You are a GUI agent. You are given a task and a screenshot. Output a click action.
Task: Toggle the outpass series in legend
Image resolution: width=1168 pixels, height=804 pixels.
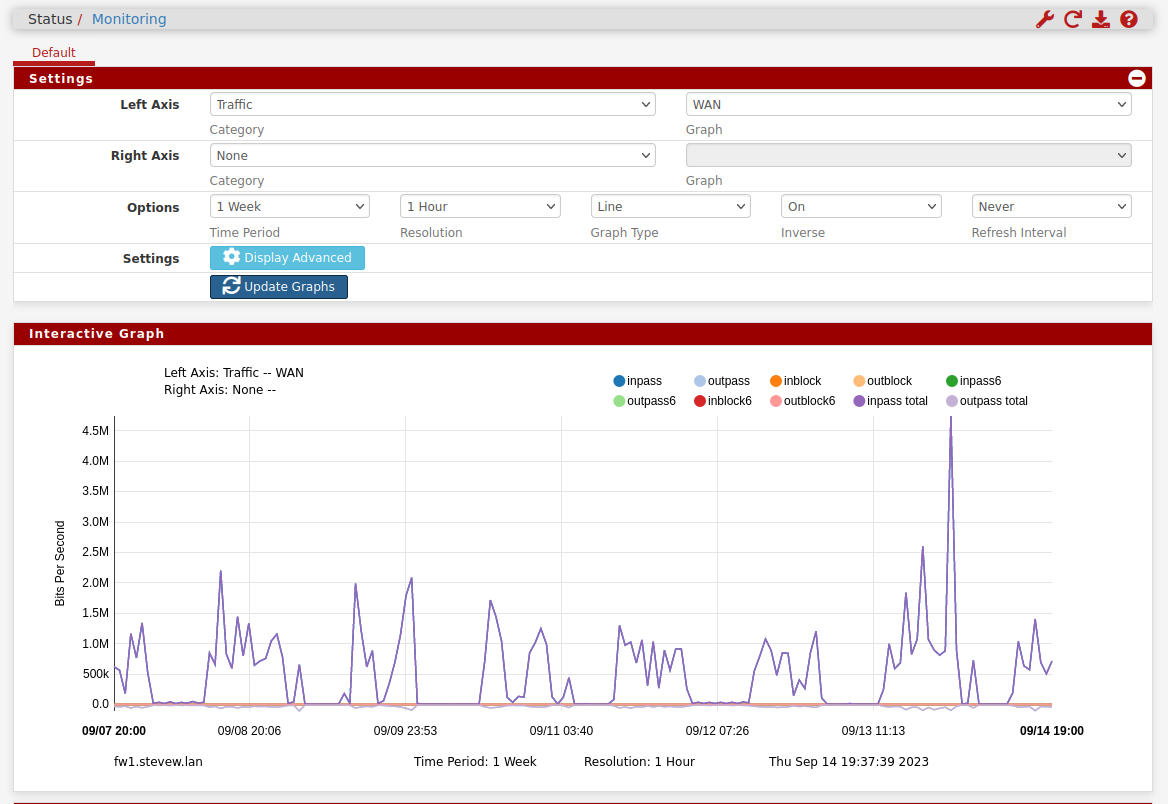722,381
